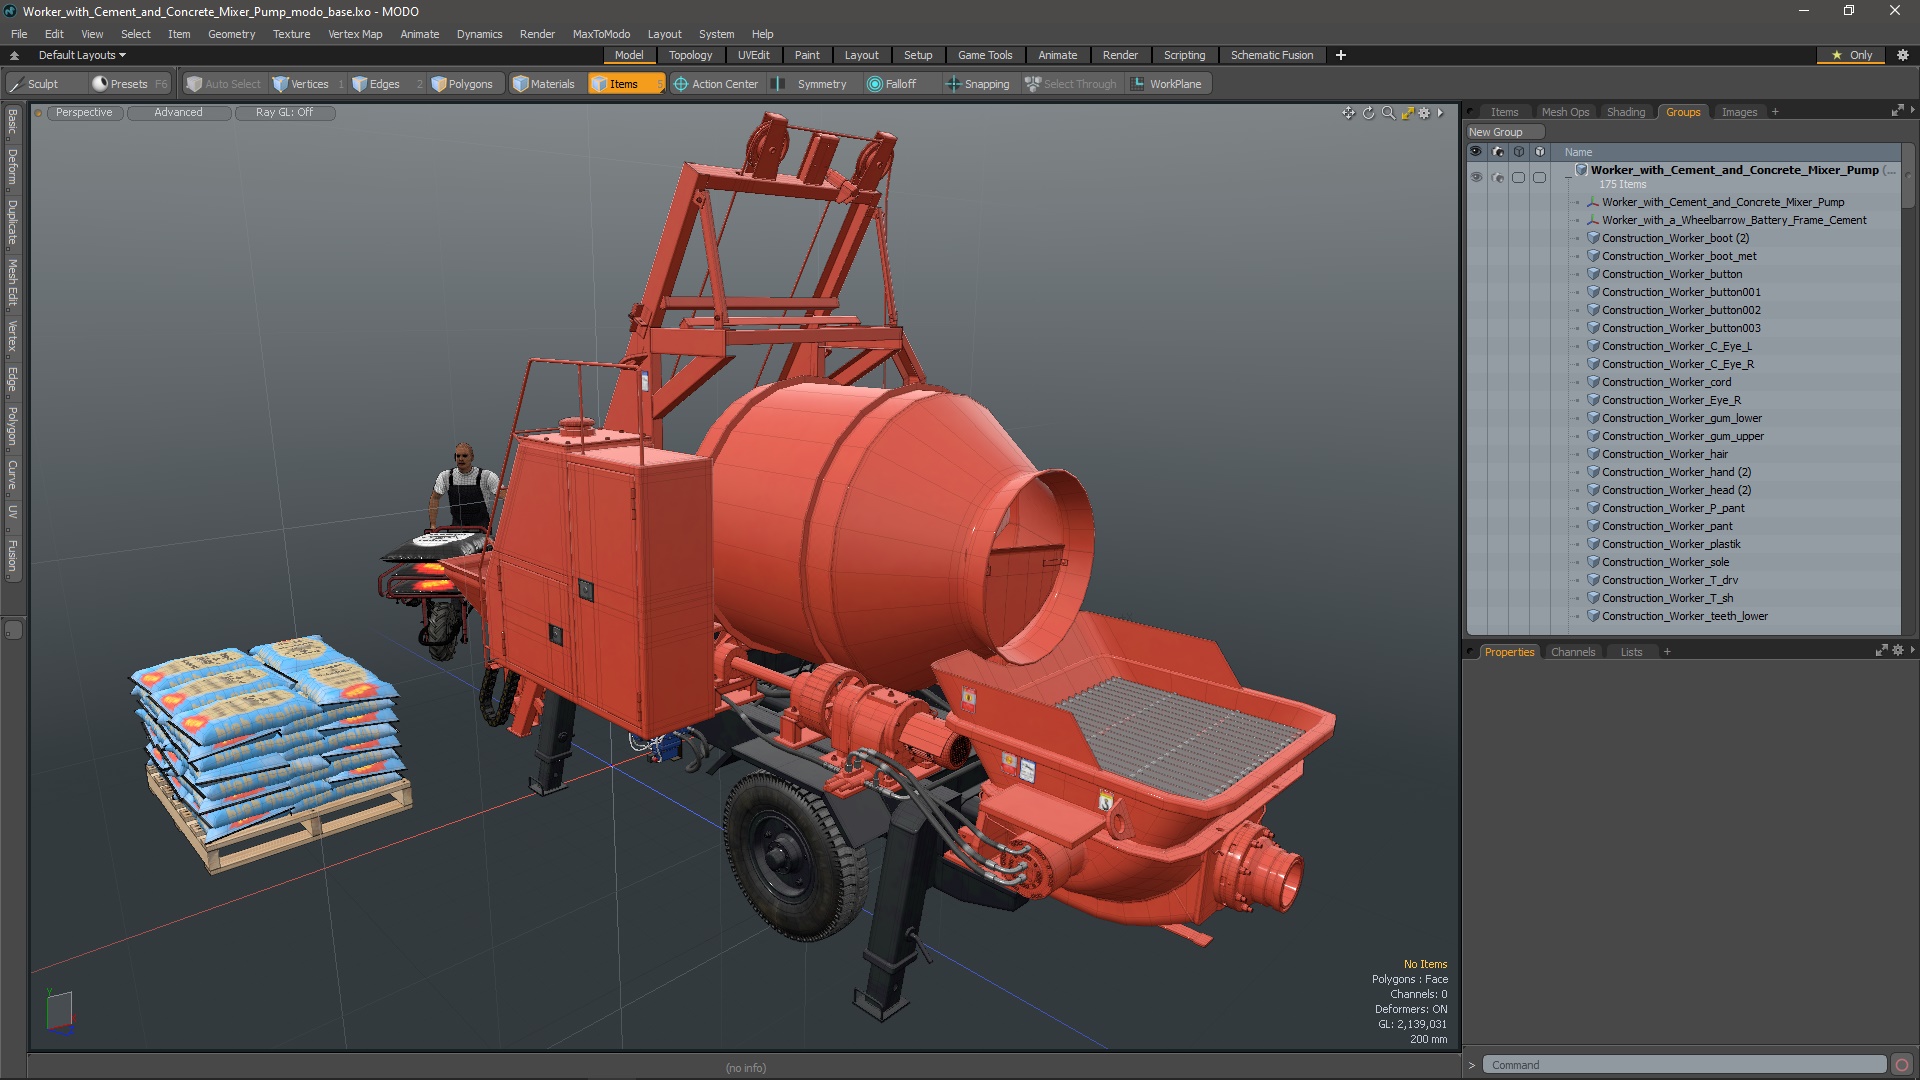This screenshot has width=1920, height=1080.
Task: Click the solid cube column header
Action: click(x=1539, y=152)
